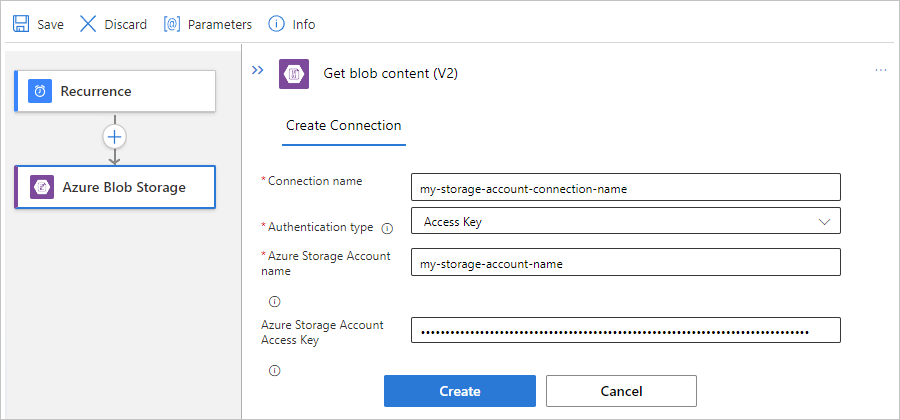Click the Get blob content connector icon
The height and width of the screenshot is (420, 900).
point(294,73)
